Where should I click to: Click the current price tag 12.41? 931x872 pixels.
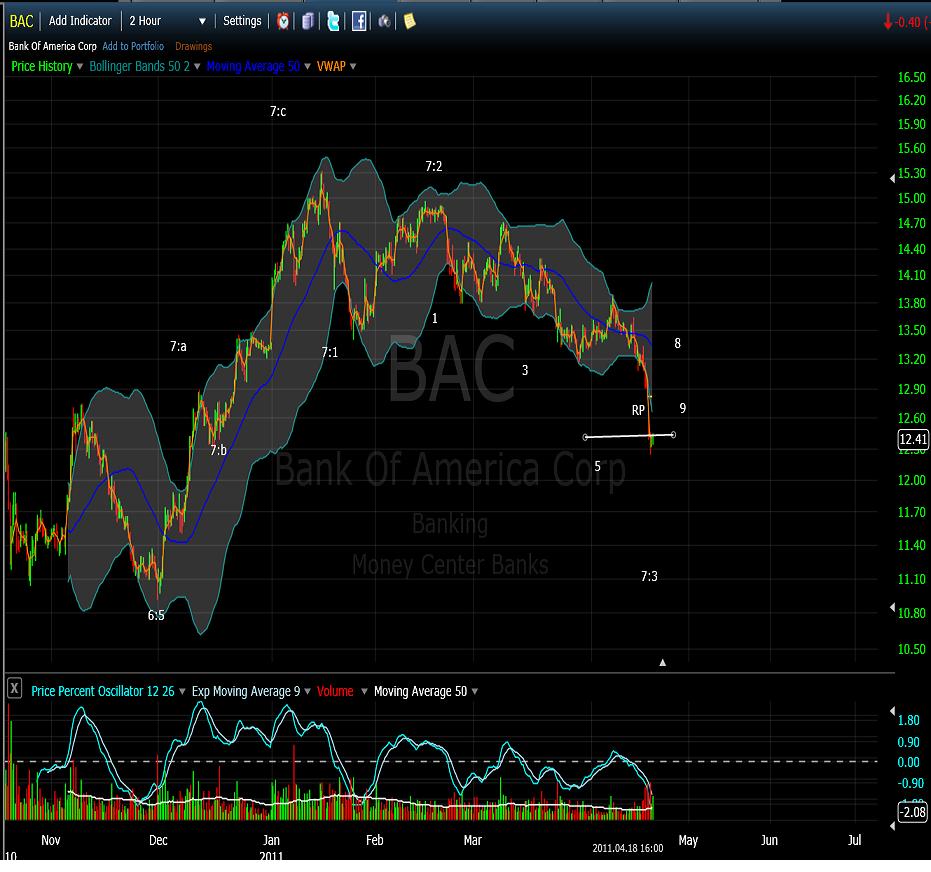913,439
